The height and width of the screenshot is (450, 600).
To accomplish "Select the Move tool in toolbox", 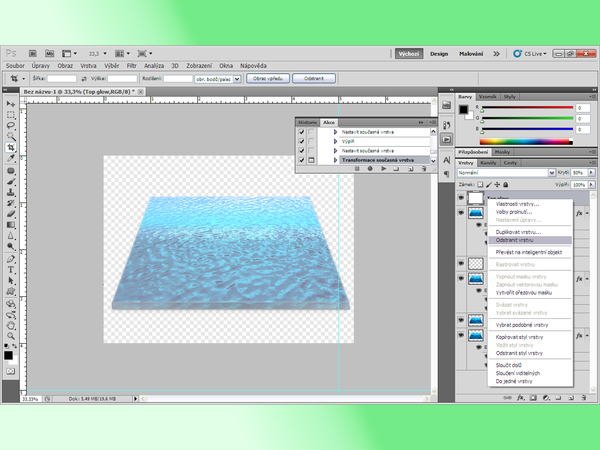I will [11, 104].
